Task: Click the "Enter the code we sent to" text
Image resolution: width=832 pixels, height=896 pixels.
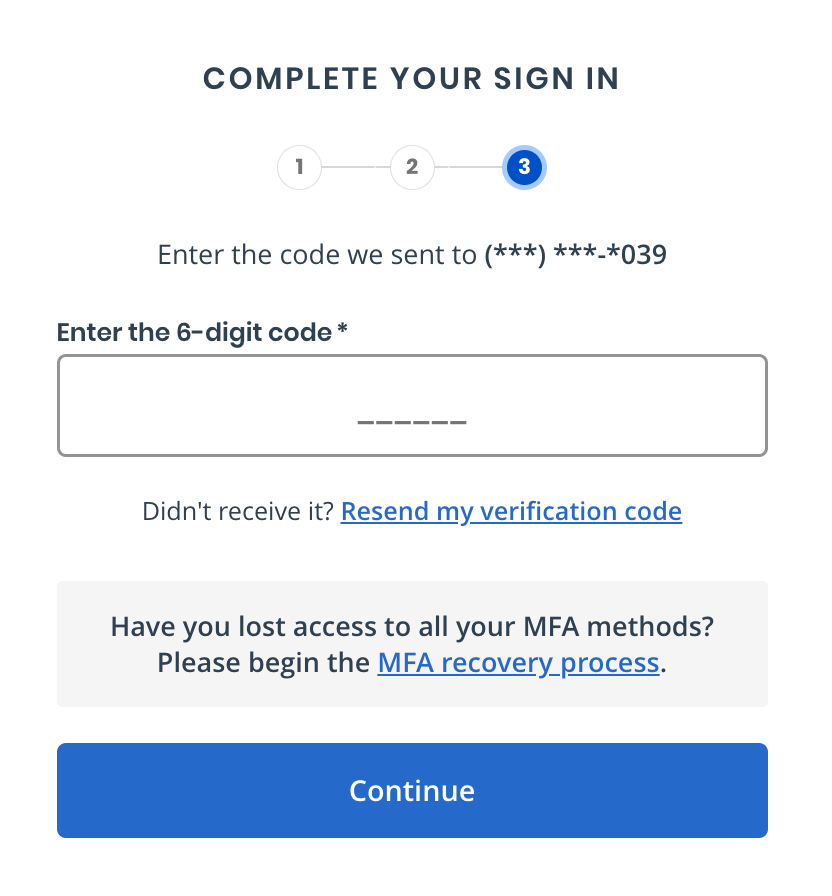Action: tap(317, 255)
